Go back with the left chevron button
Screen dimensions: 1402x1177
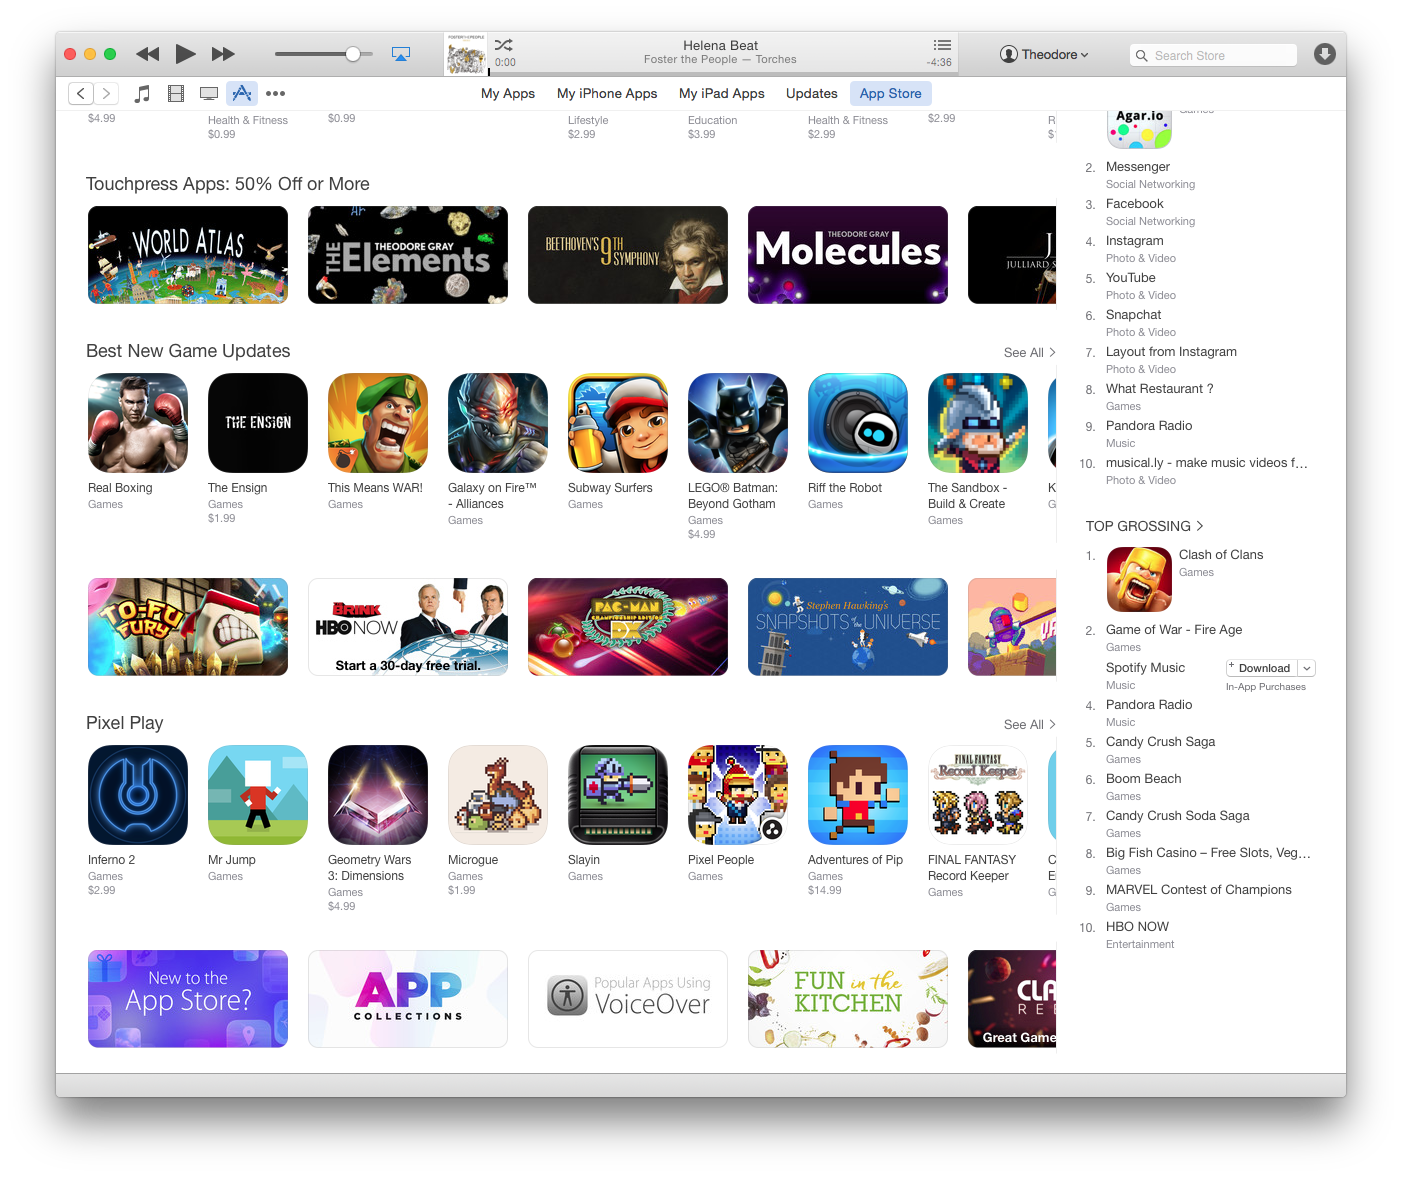(x=81, y=94)
